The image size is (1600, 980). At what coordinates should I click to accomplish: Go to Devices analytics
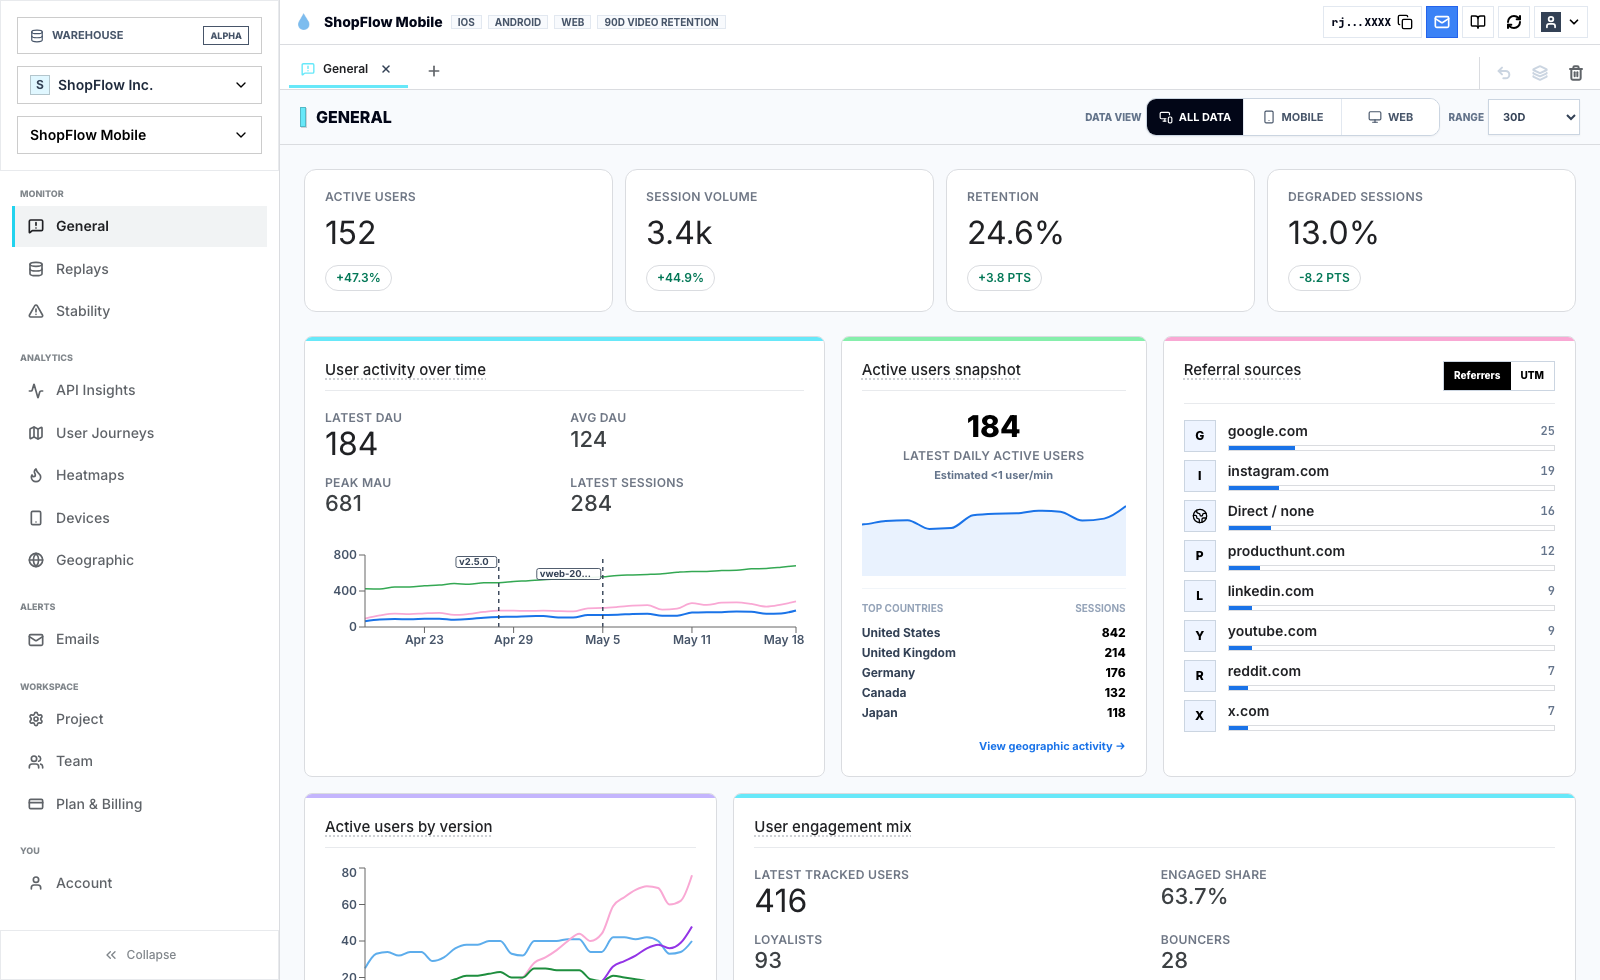[x=140, y=518]
